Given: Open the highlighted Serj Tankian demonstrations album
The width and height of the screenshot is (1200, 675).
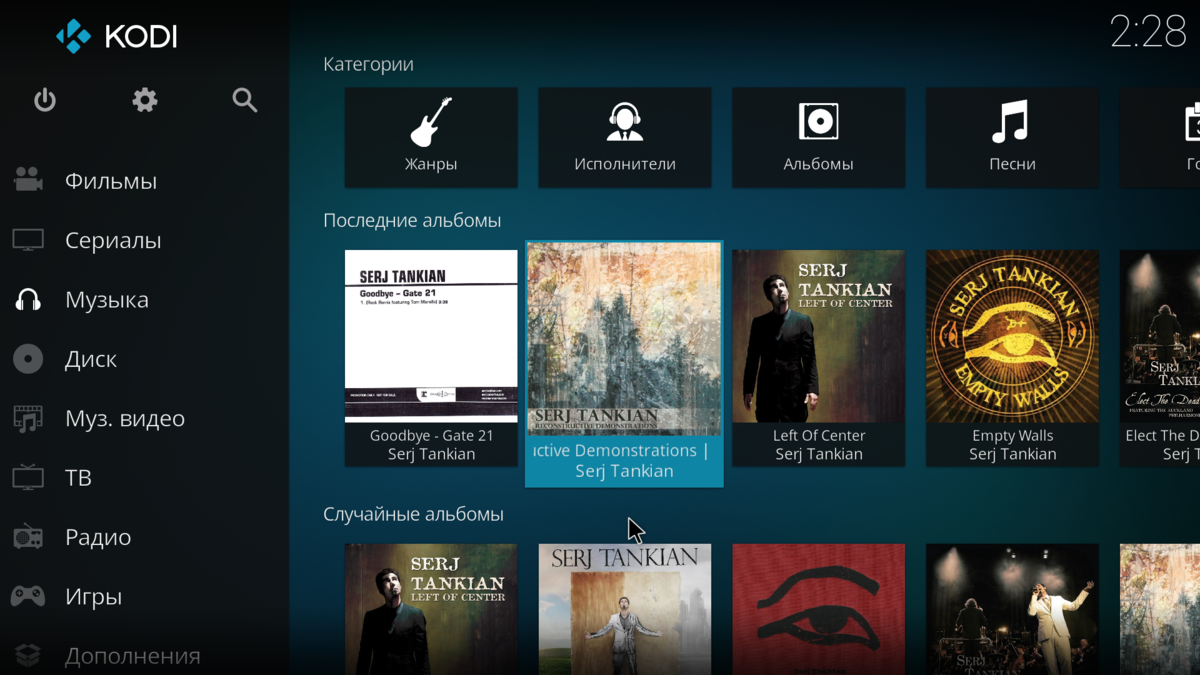Looking at the screenshot, I should coord(624,364).
